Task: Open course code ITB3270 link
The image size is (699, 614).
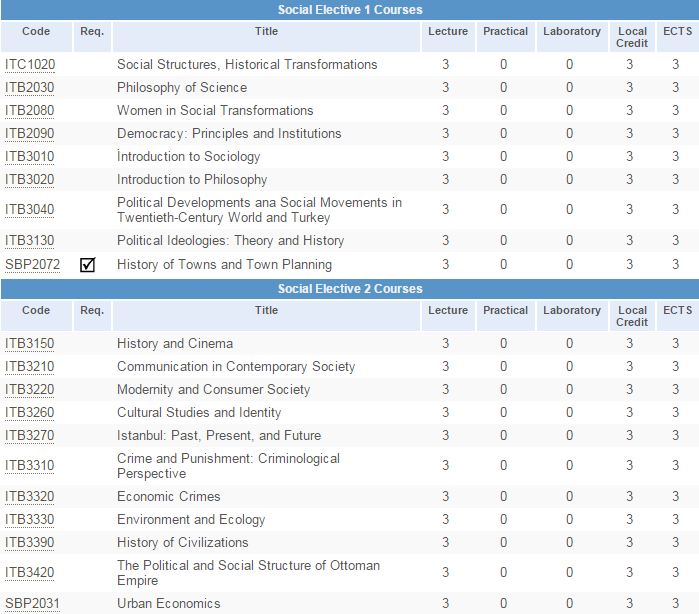Action: coord(30,436)
